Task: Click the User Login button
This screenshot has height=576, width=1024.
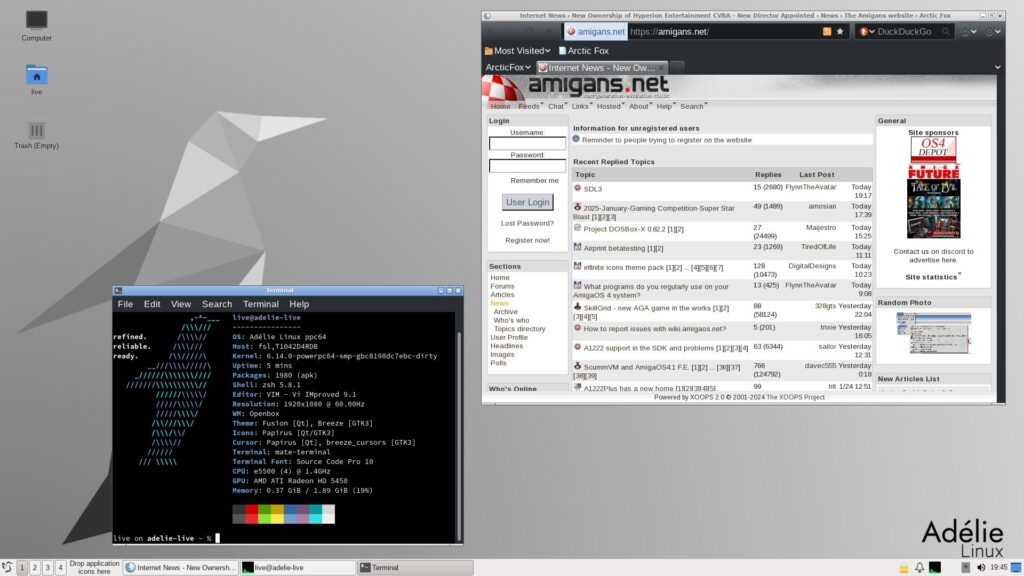Action: point(527,202)
